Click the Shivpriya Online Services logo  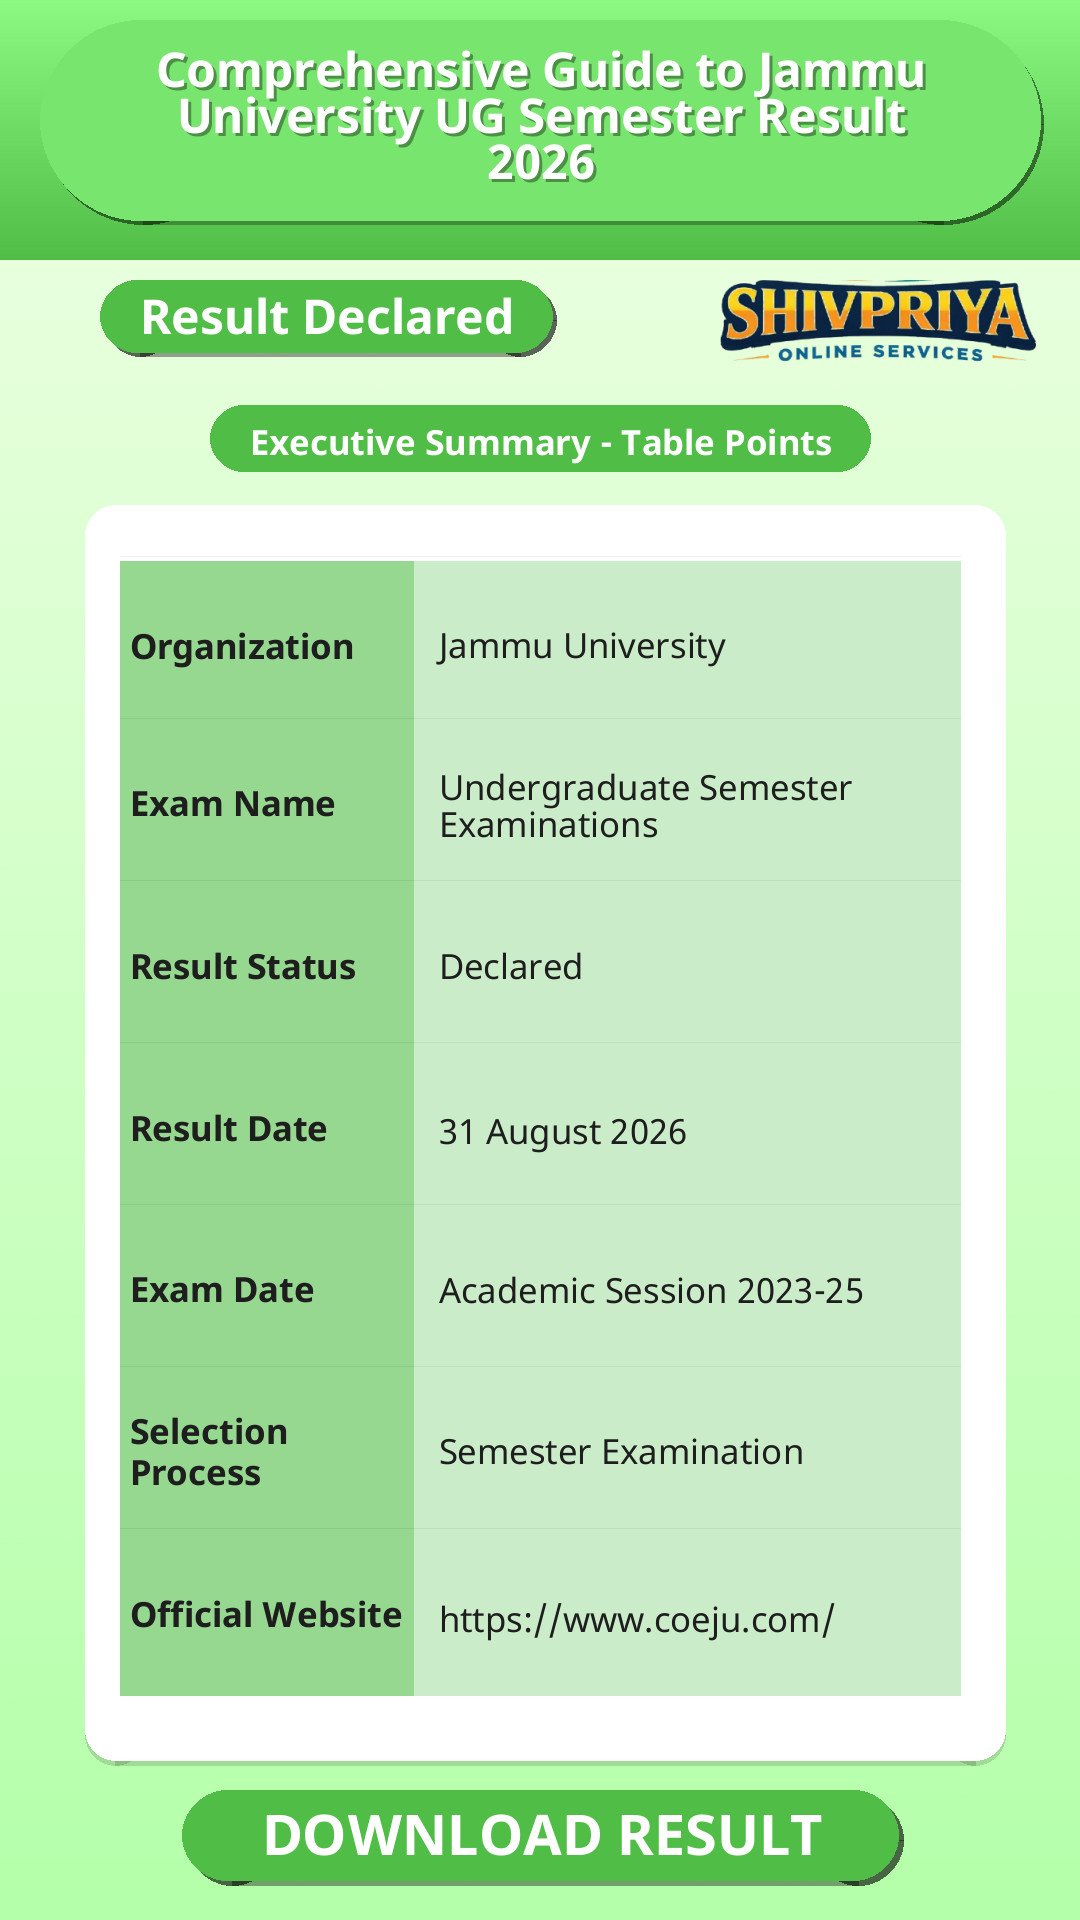pyautogui.click(x=878, y=321)
